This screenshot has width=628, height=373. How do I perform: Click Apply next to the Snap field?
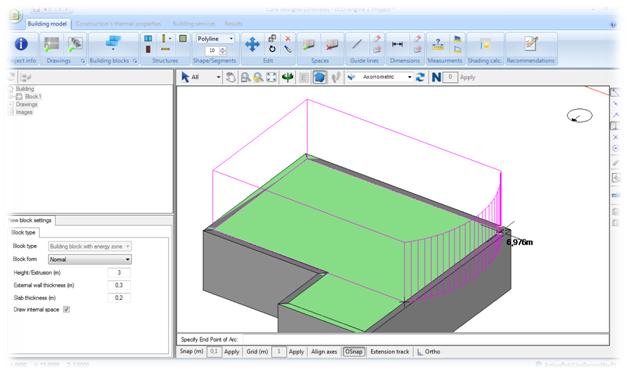231,352
